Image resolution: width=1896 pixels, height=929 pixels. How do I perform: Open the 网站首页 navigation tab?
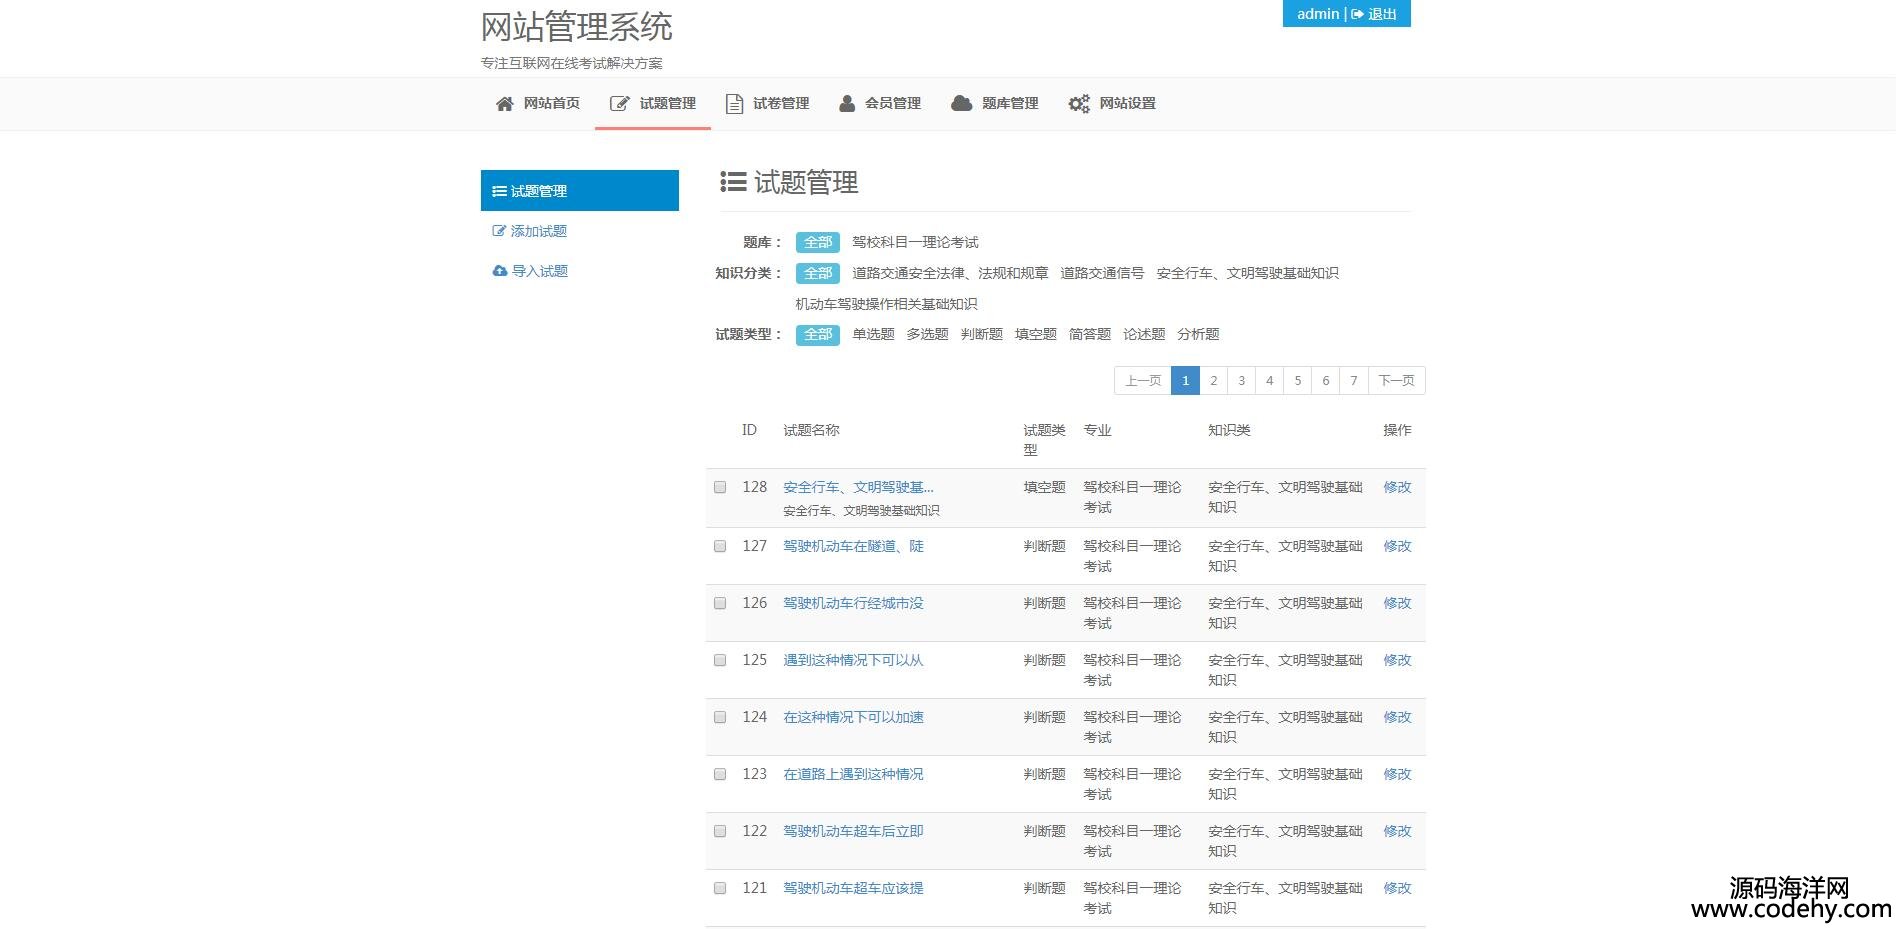pos(538,104)
